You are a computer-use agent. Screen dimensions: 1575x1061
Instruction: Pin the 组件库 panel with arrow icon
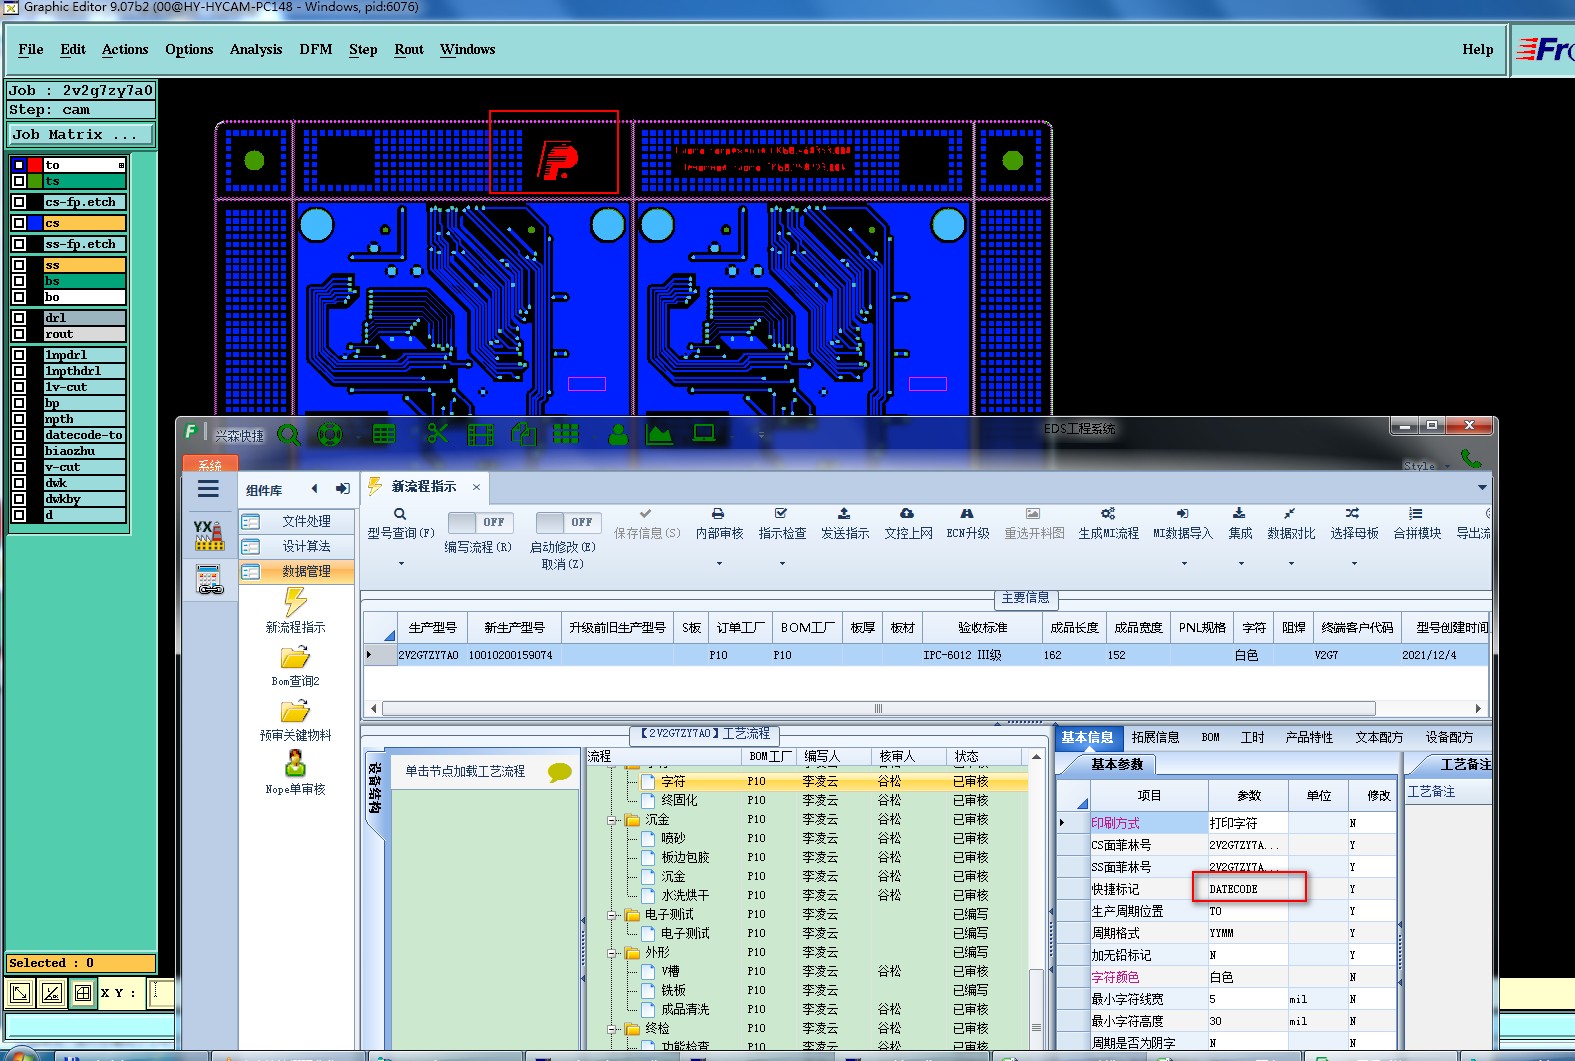coord(342,489)
